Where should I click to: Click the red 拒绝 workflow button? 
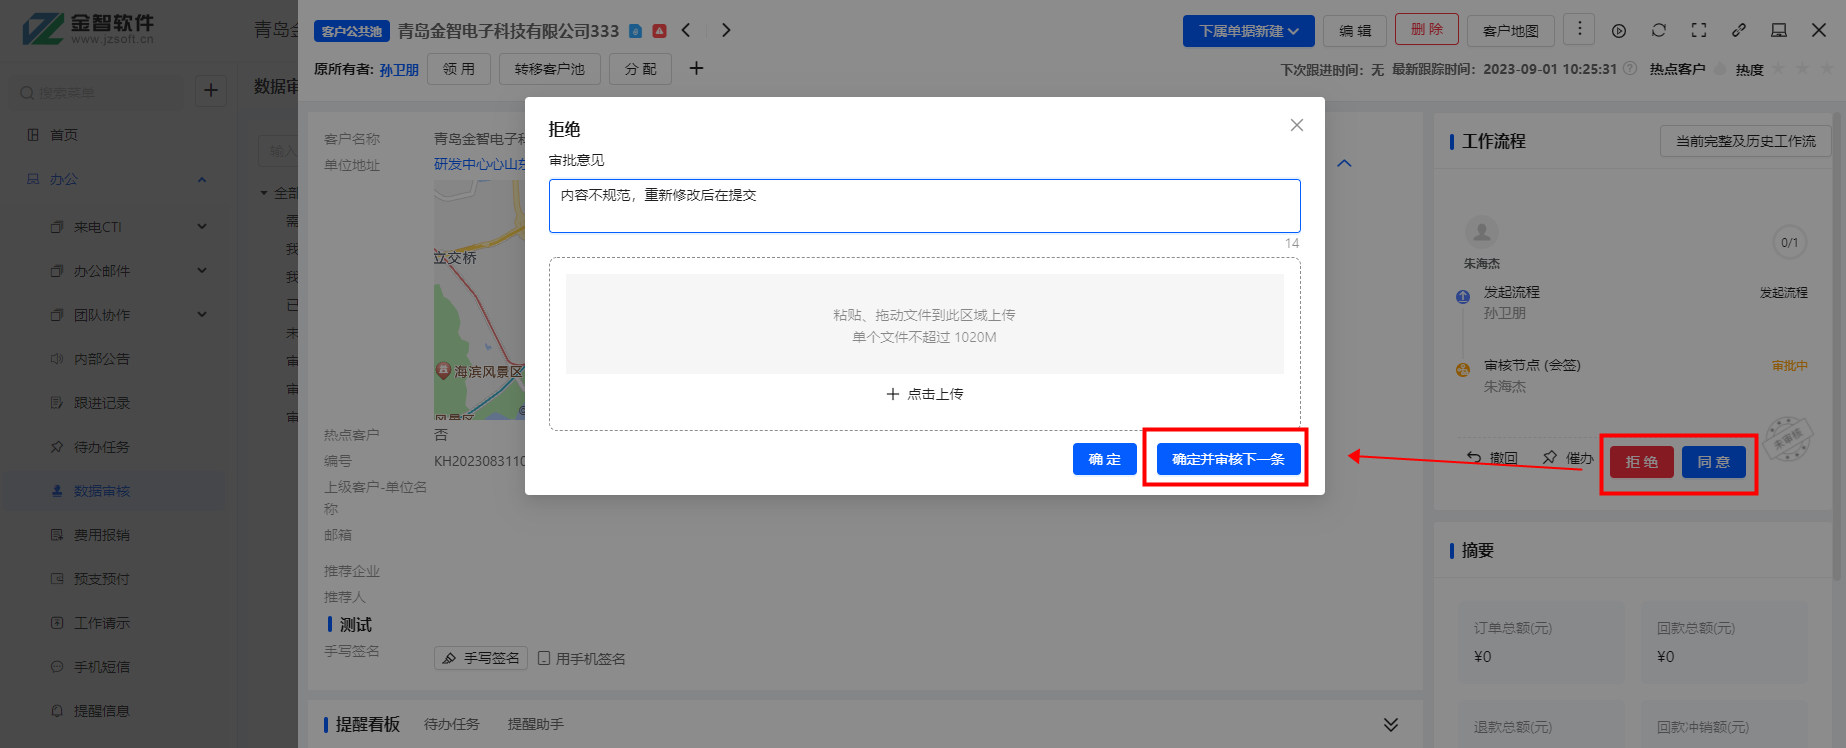(1641, 462)
